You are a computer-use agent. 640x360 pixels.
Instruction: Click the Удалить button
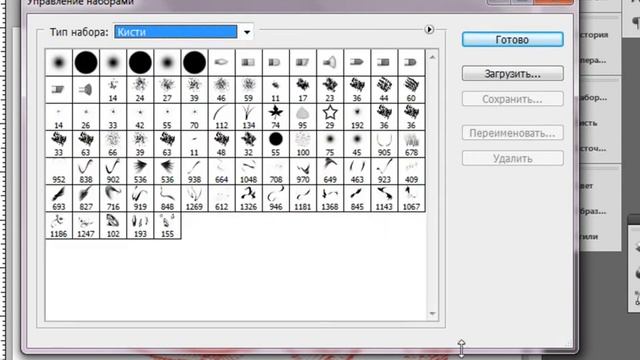513,158
